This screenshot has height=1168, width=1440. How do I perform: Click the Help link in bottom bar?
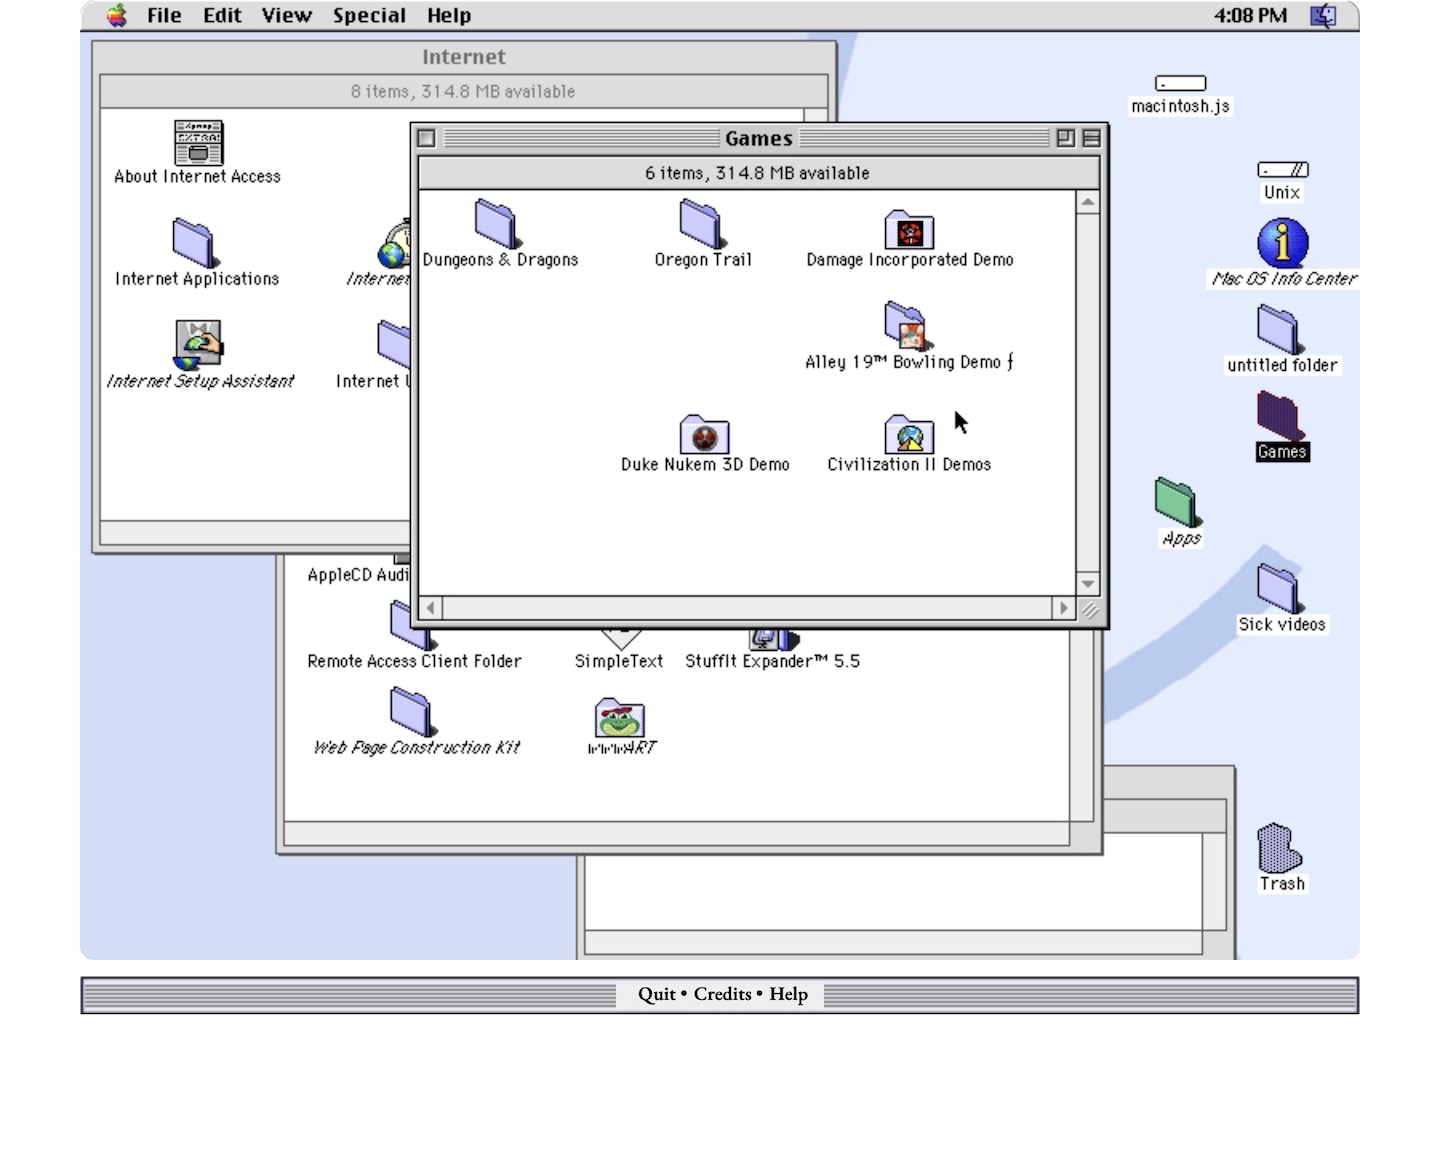788,994
